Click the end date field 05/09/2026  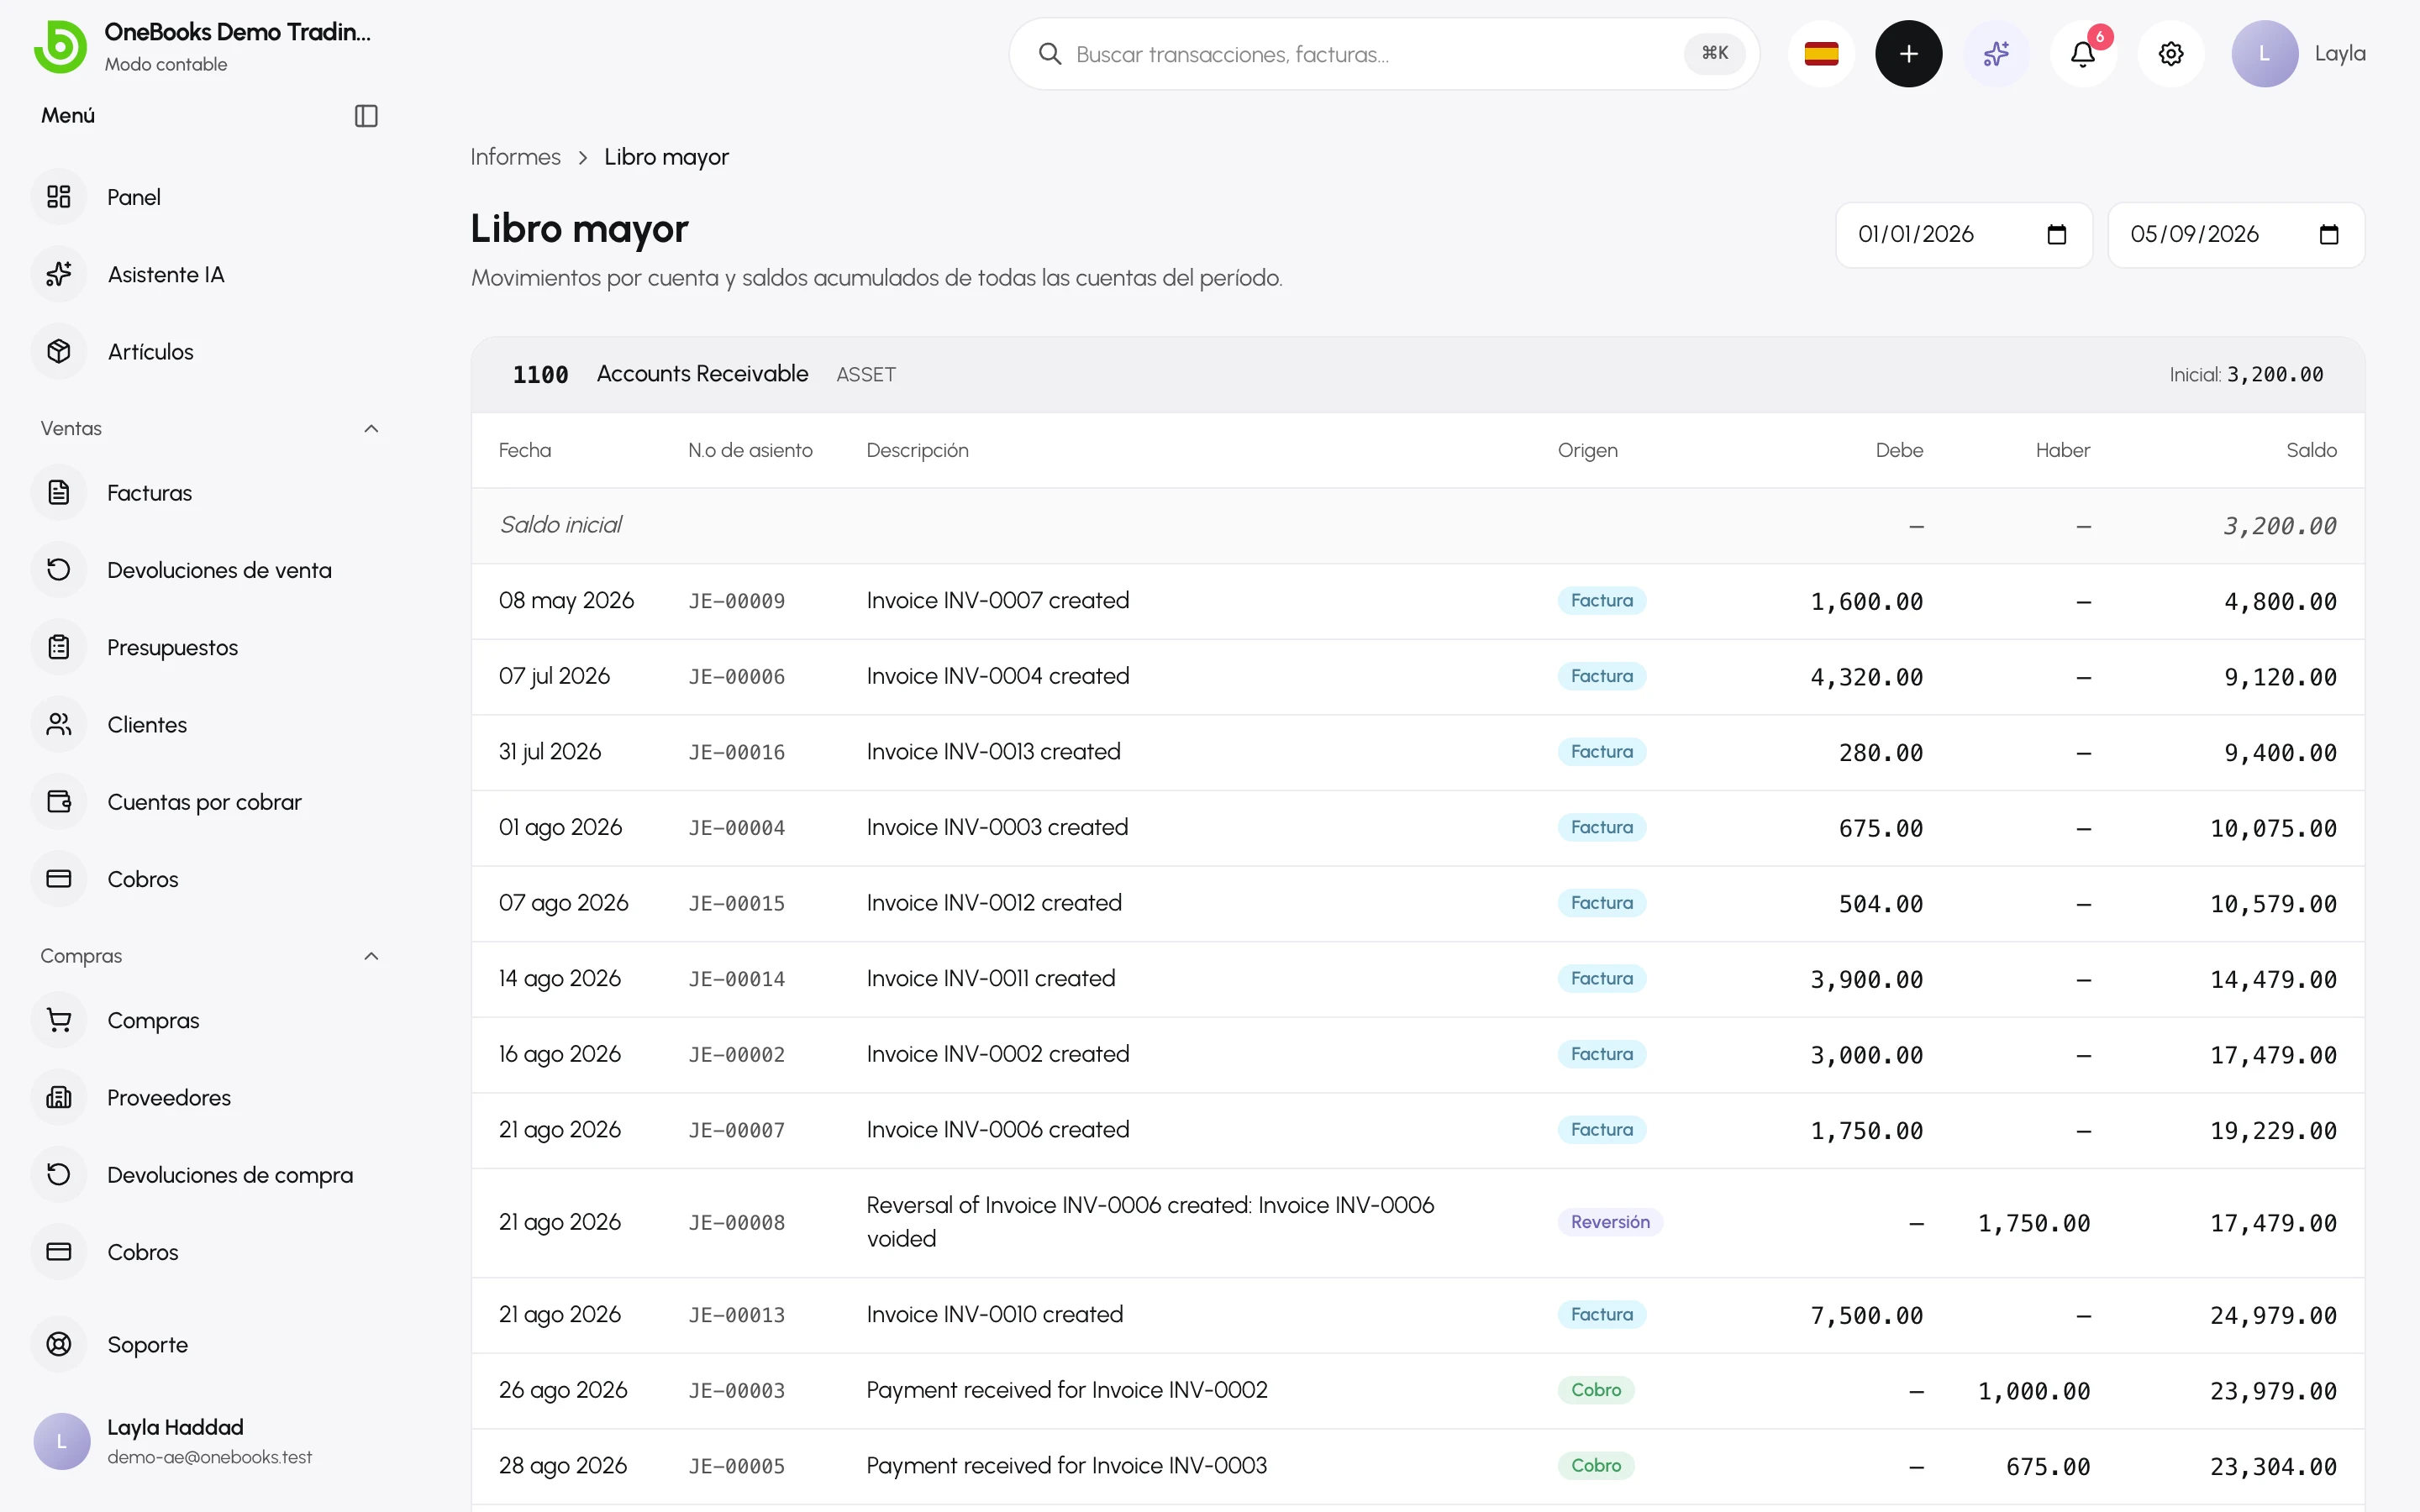click(x=2236, y=235)
